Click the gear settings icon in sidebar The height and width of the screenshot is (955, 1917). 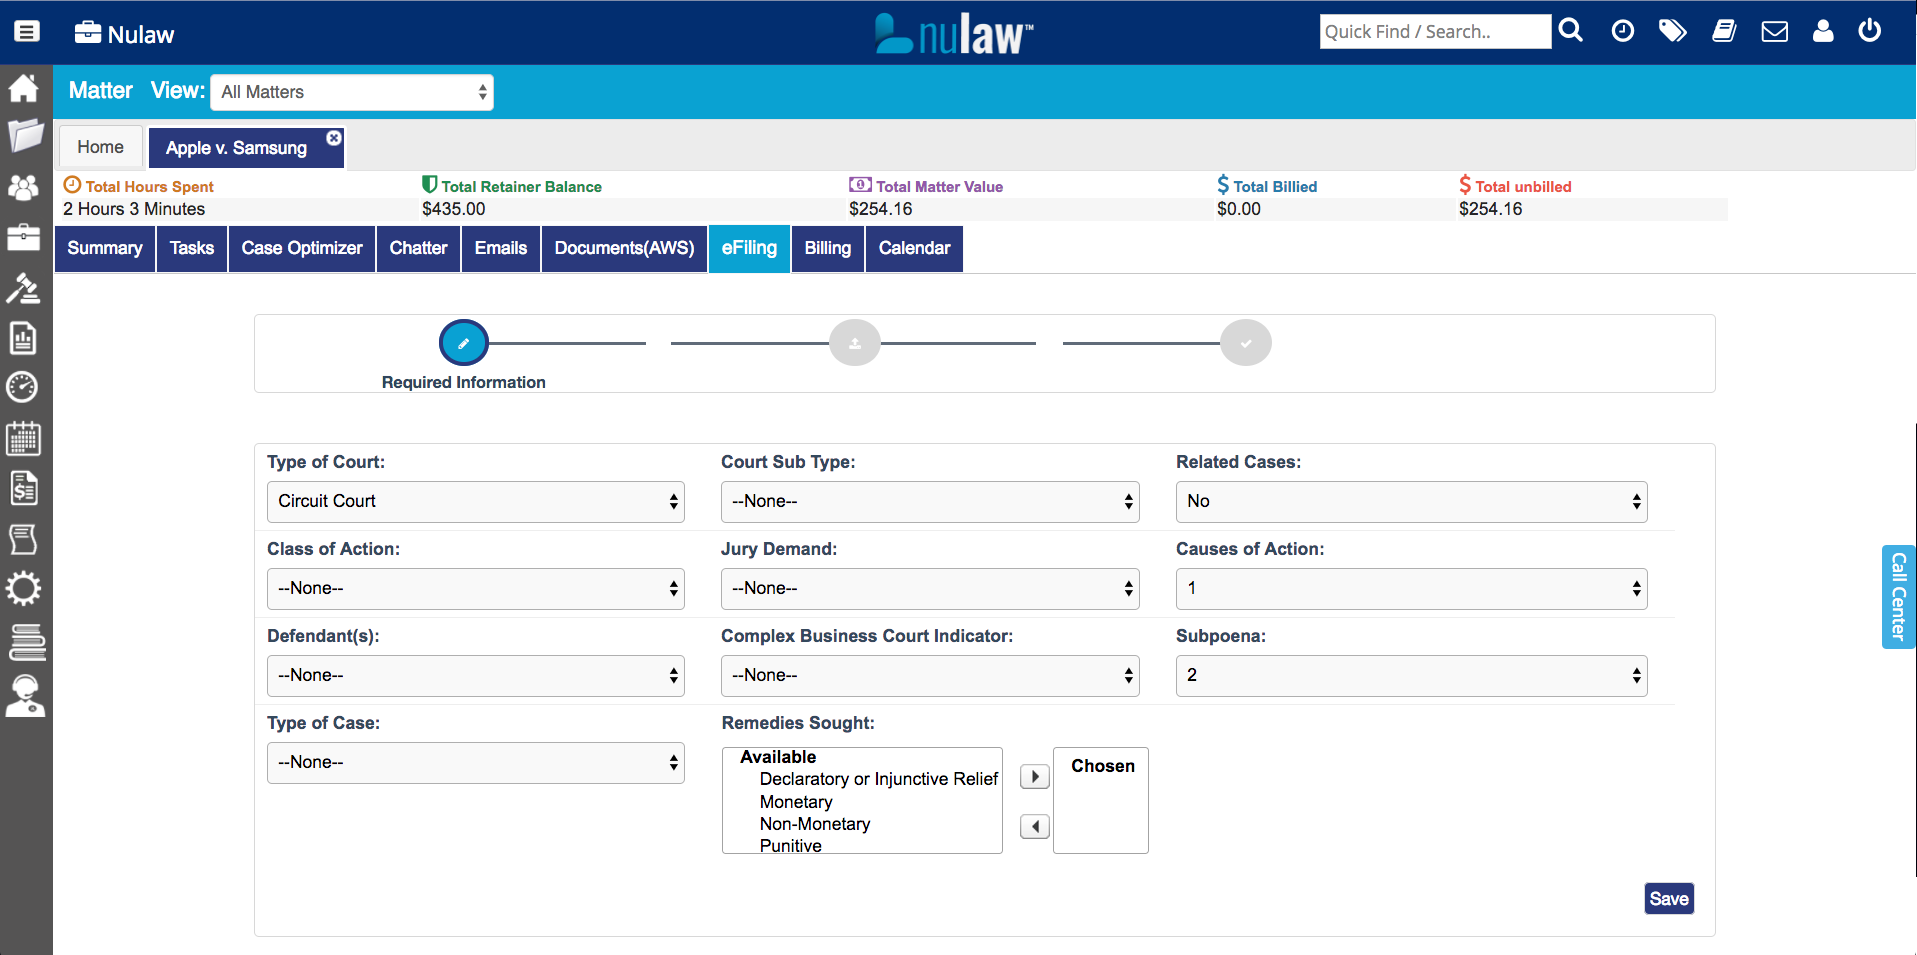coord(23,588)
